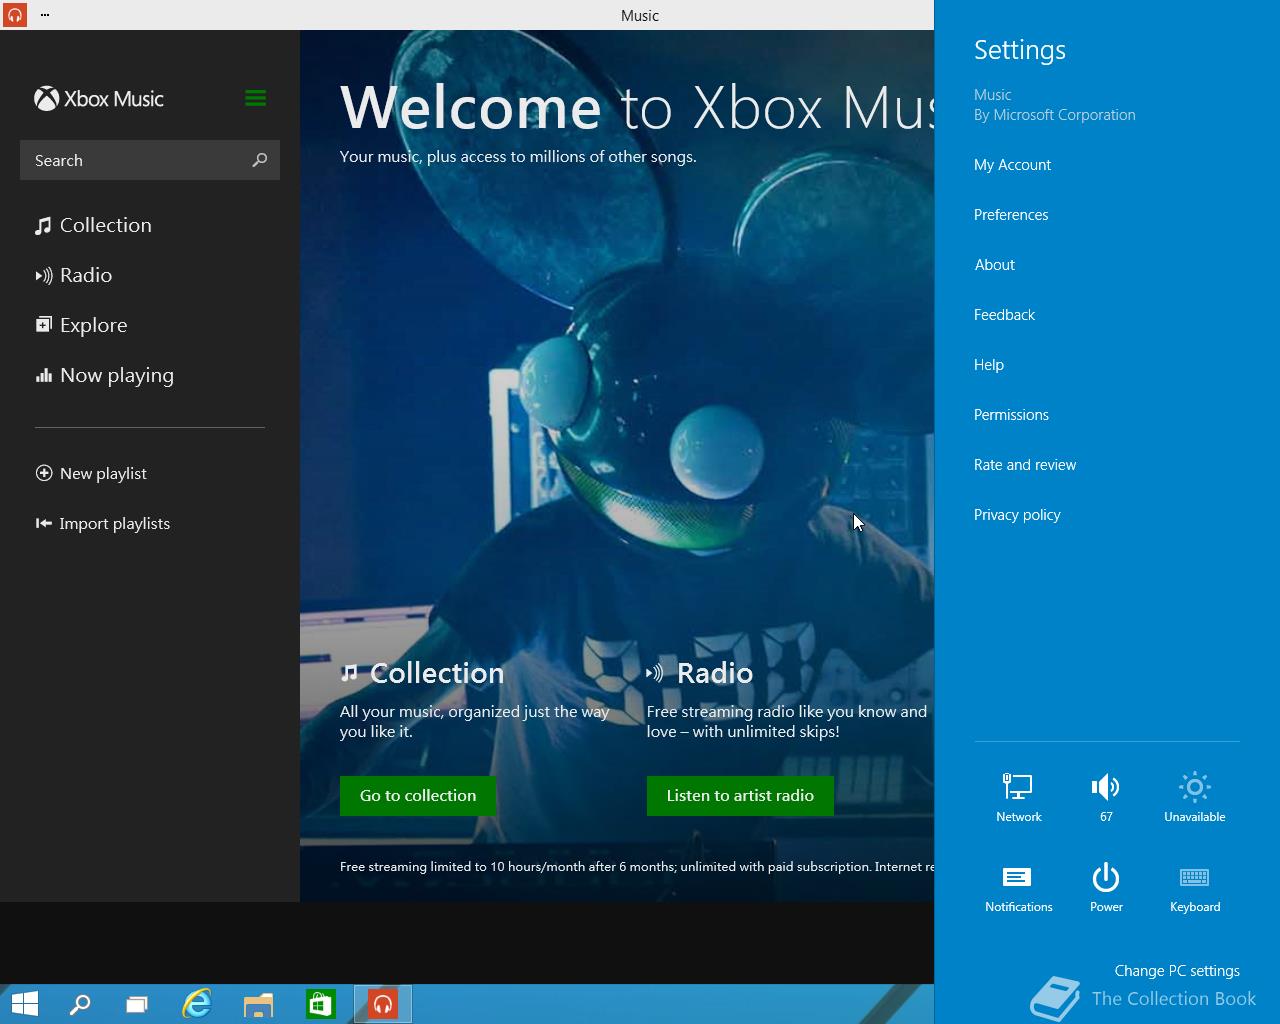
Task: Click the title bar ellipsis options
Action: coord(45,15)
